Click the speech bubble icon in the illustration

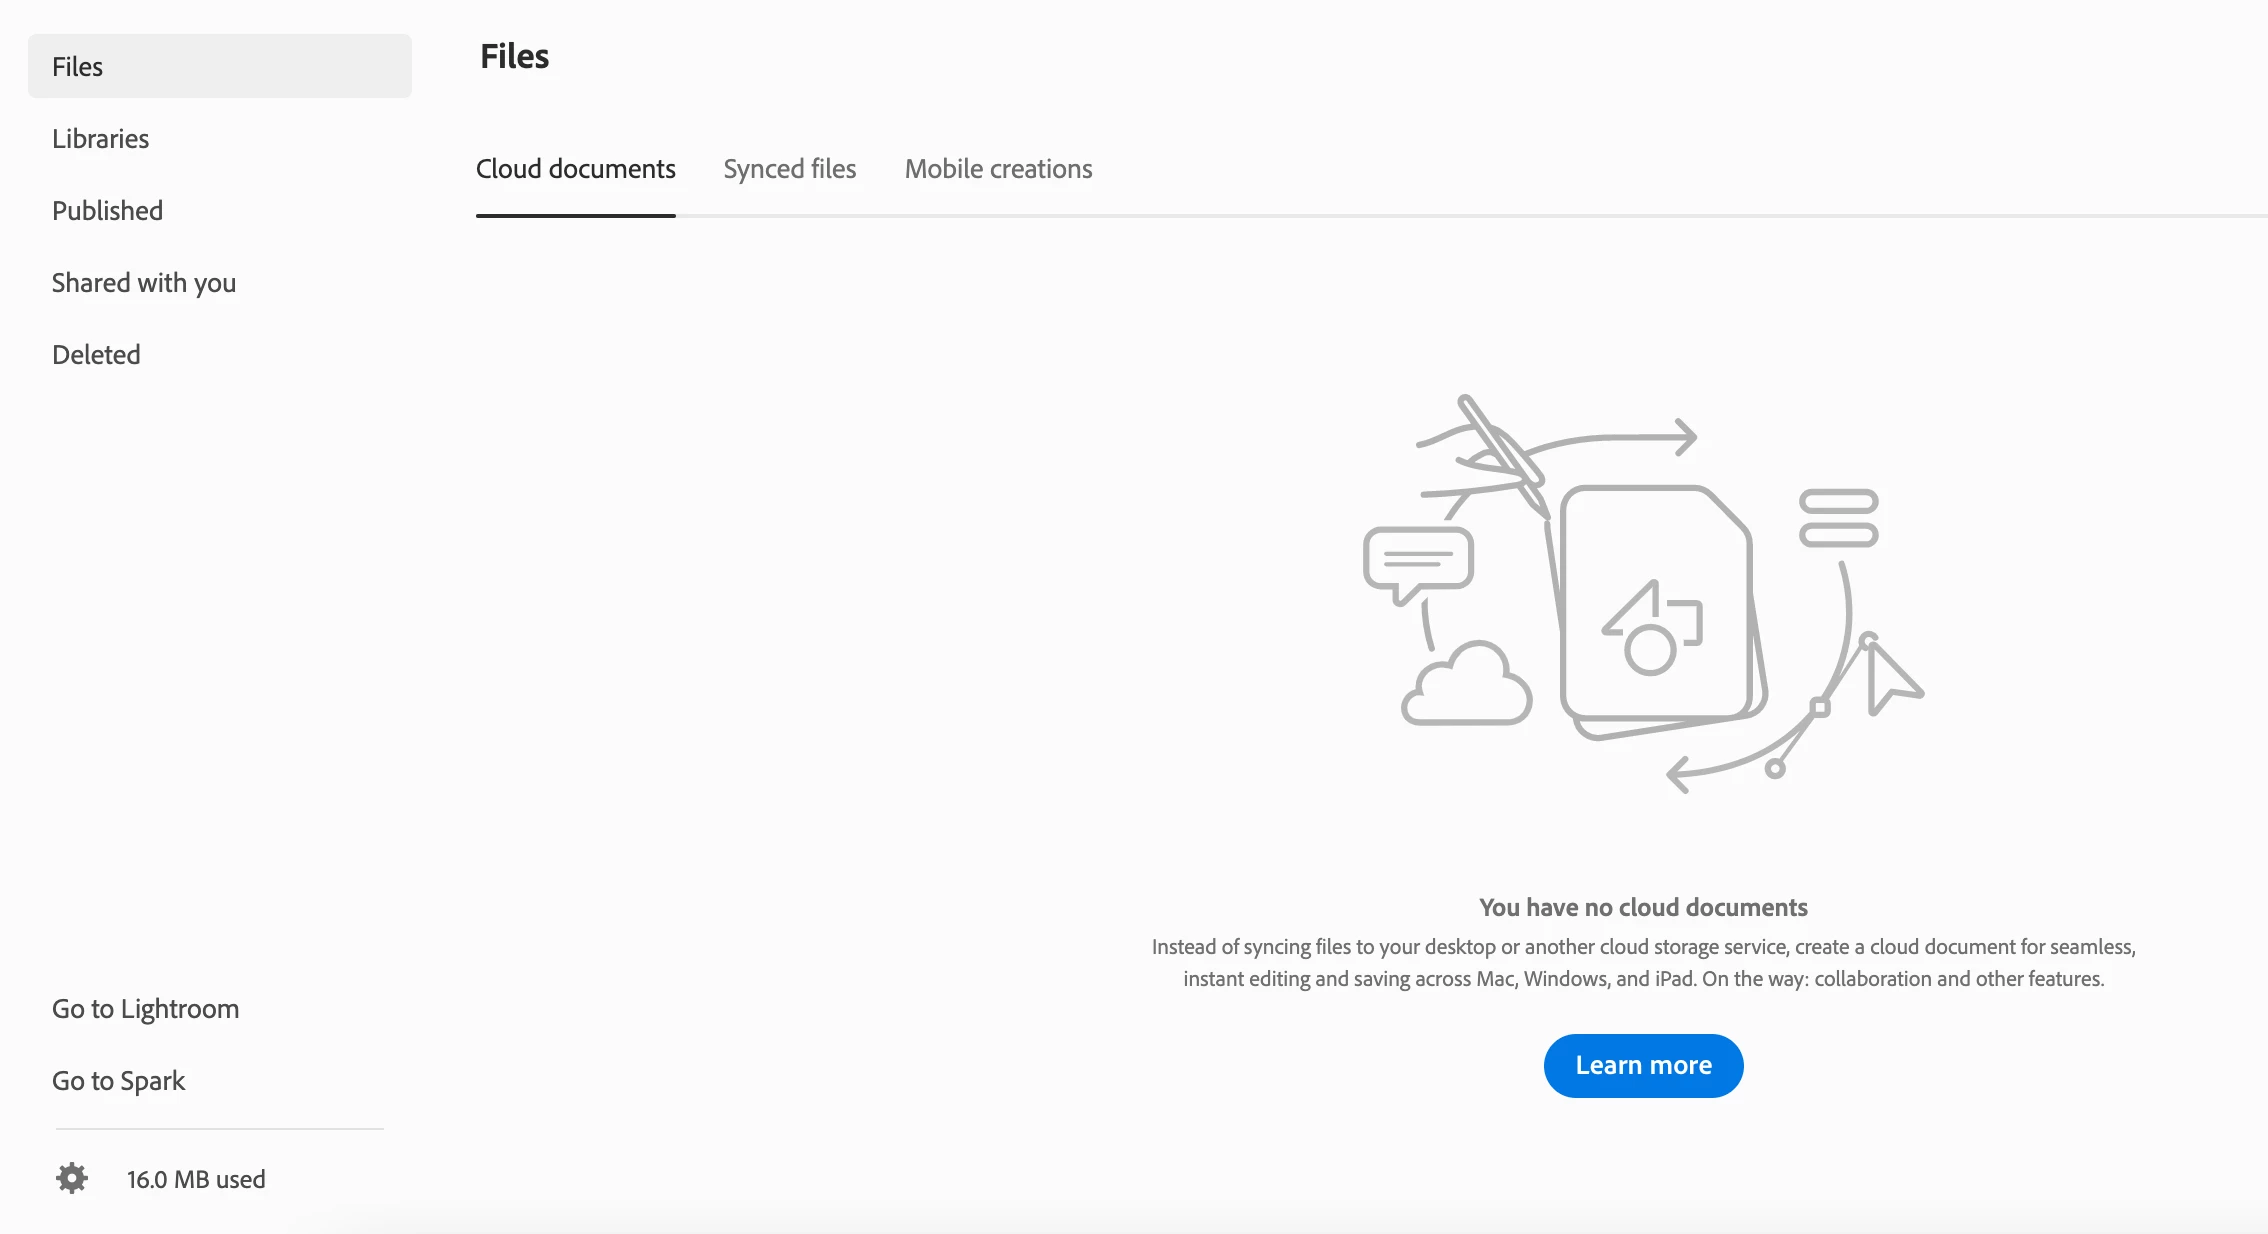pyautogui.click(x=1418, y=562)
